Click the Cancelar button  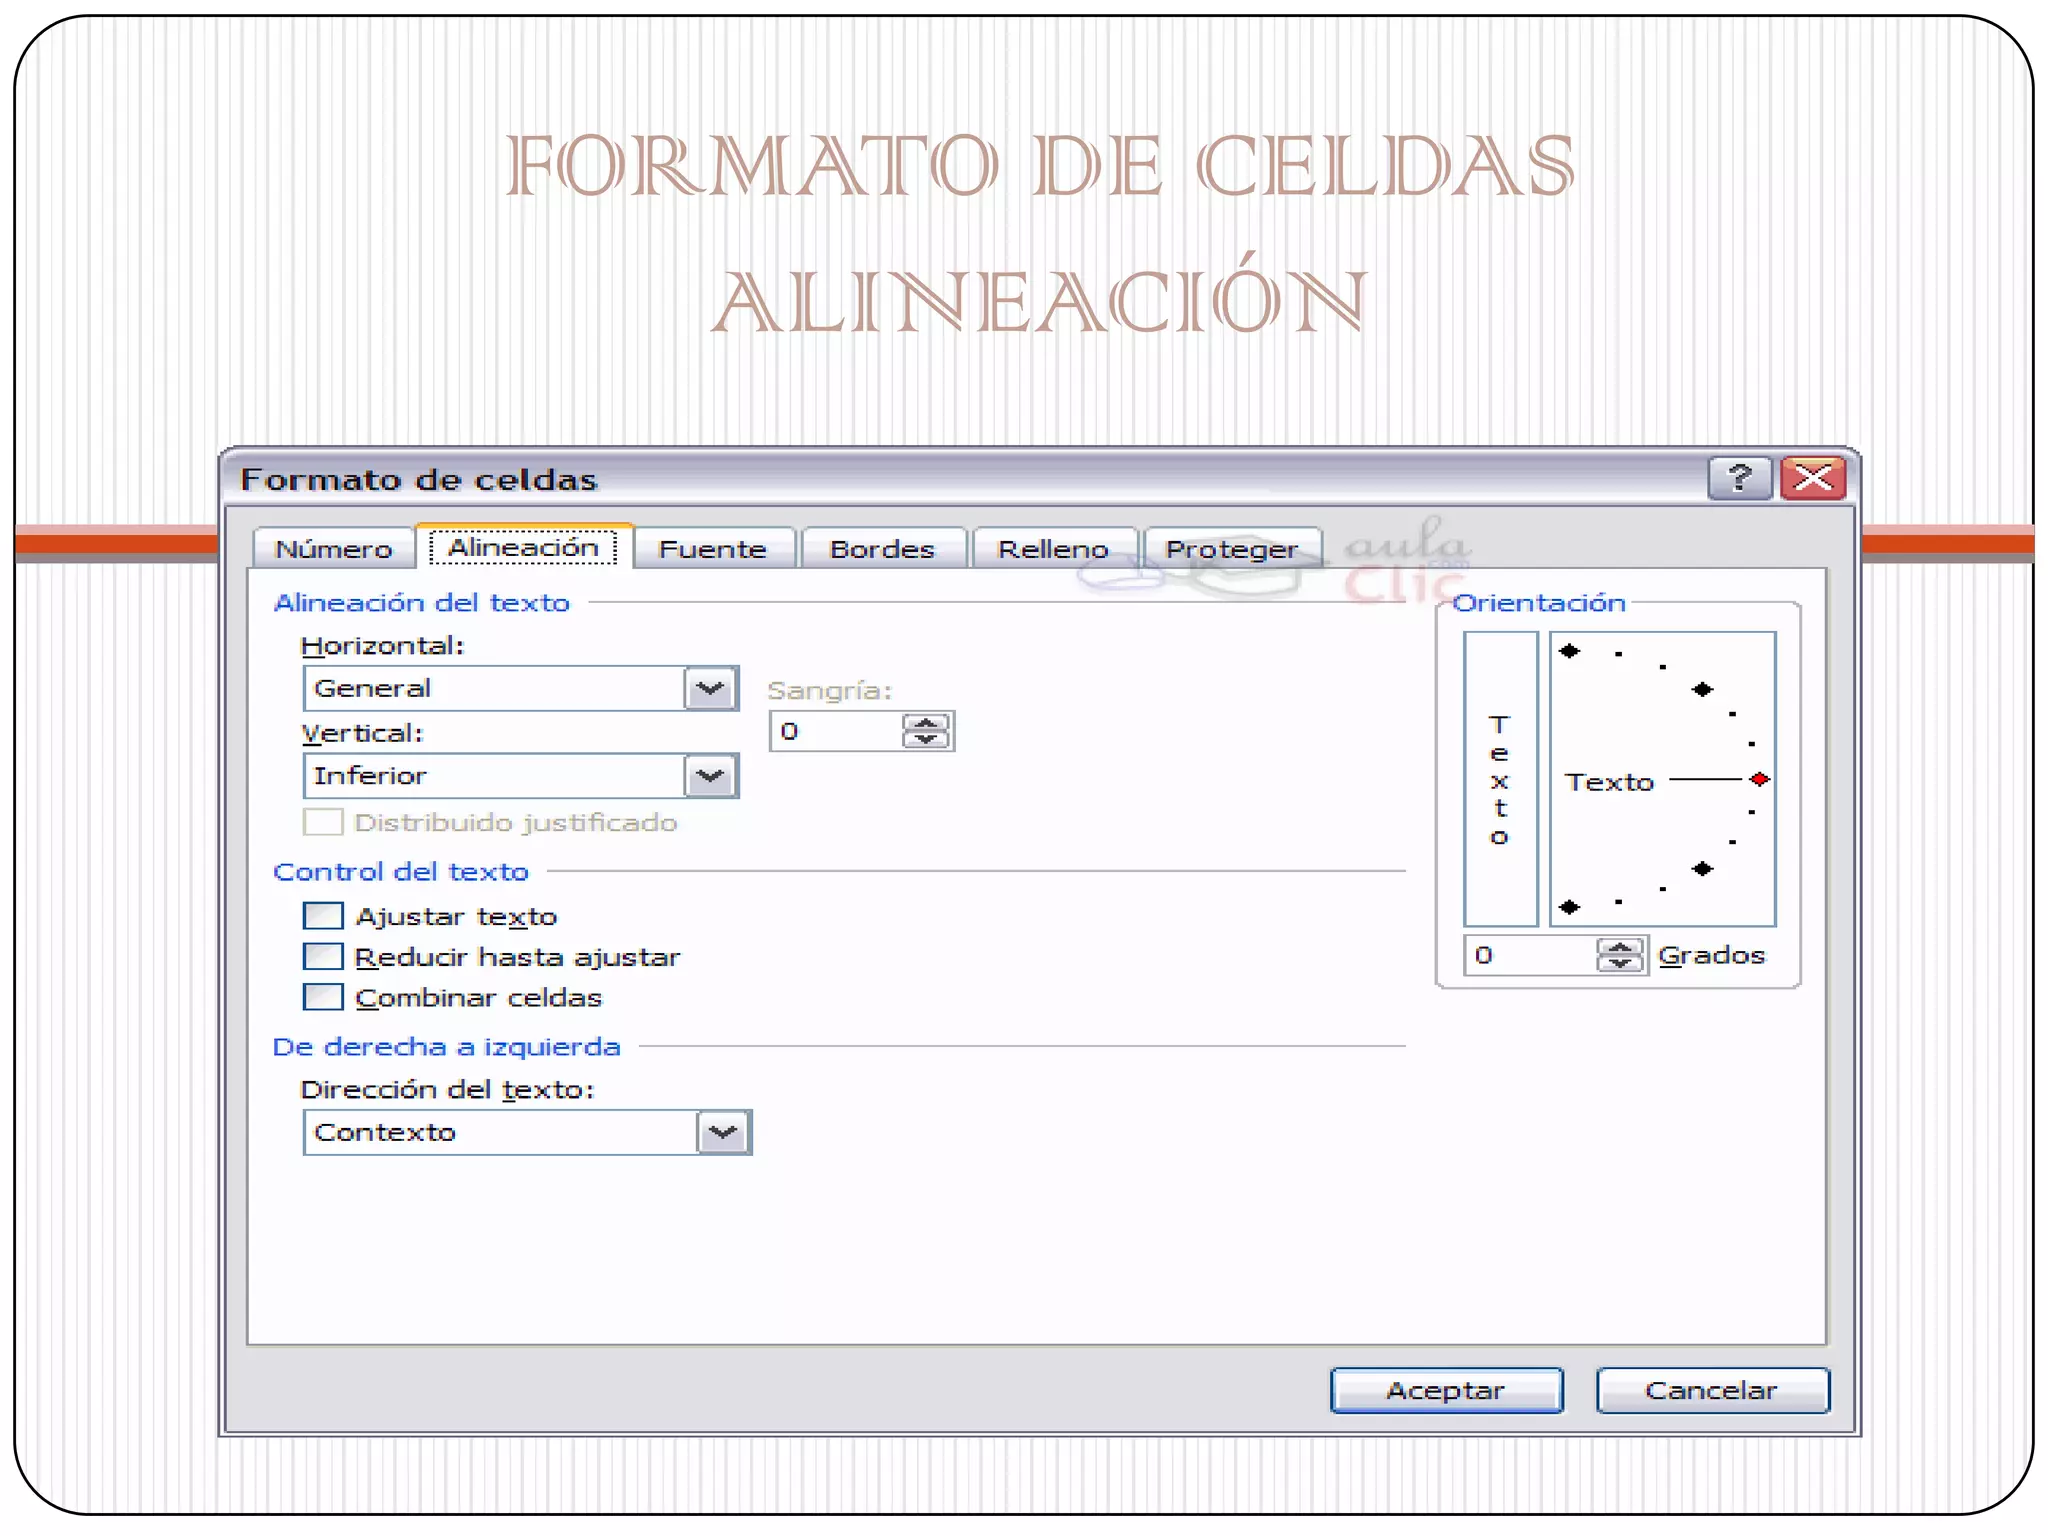1712,1391
